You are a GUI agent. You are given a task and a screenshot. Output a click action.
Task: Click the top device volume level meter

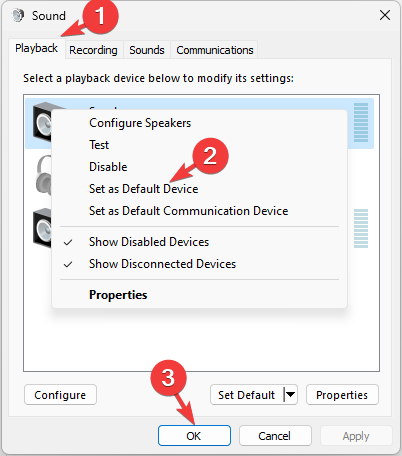tap(361, 122)
